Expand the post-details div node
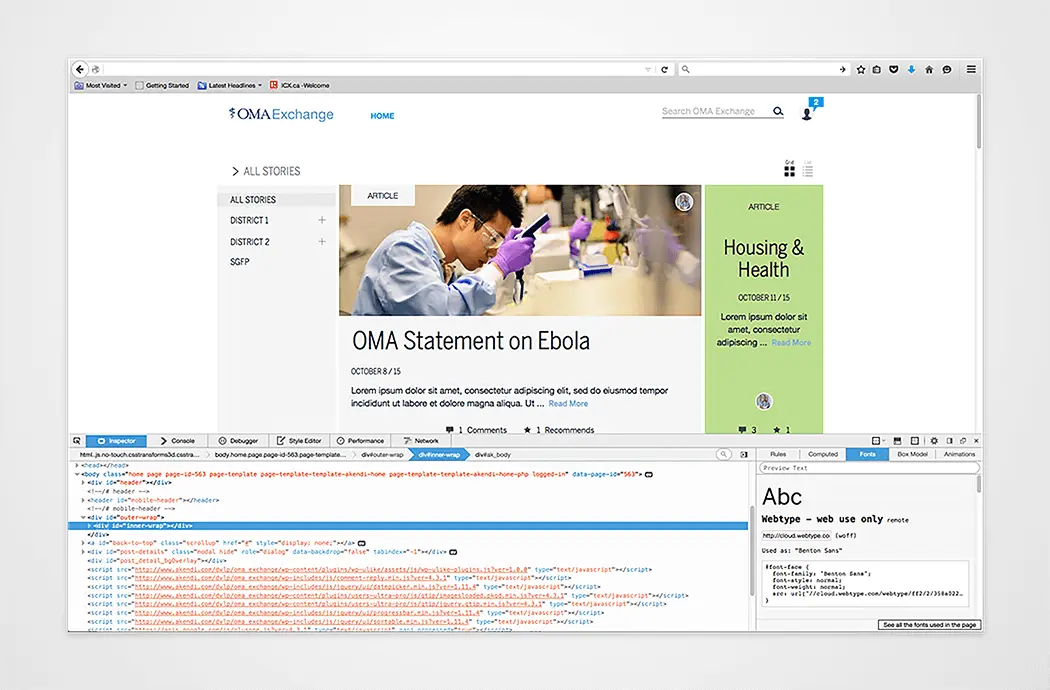This screenshot has height=690, width=1050. point(83,552)
